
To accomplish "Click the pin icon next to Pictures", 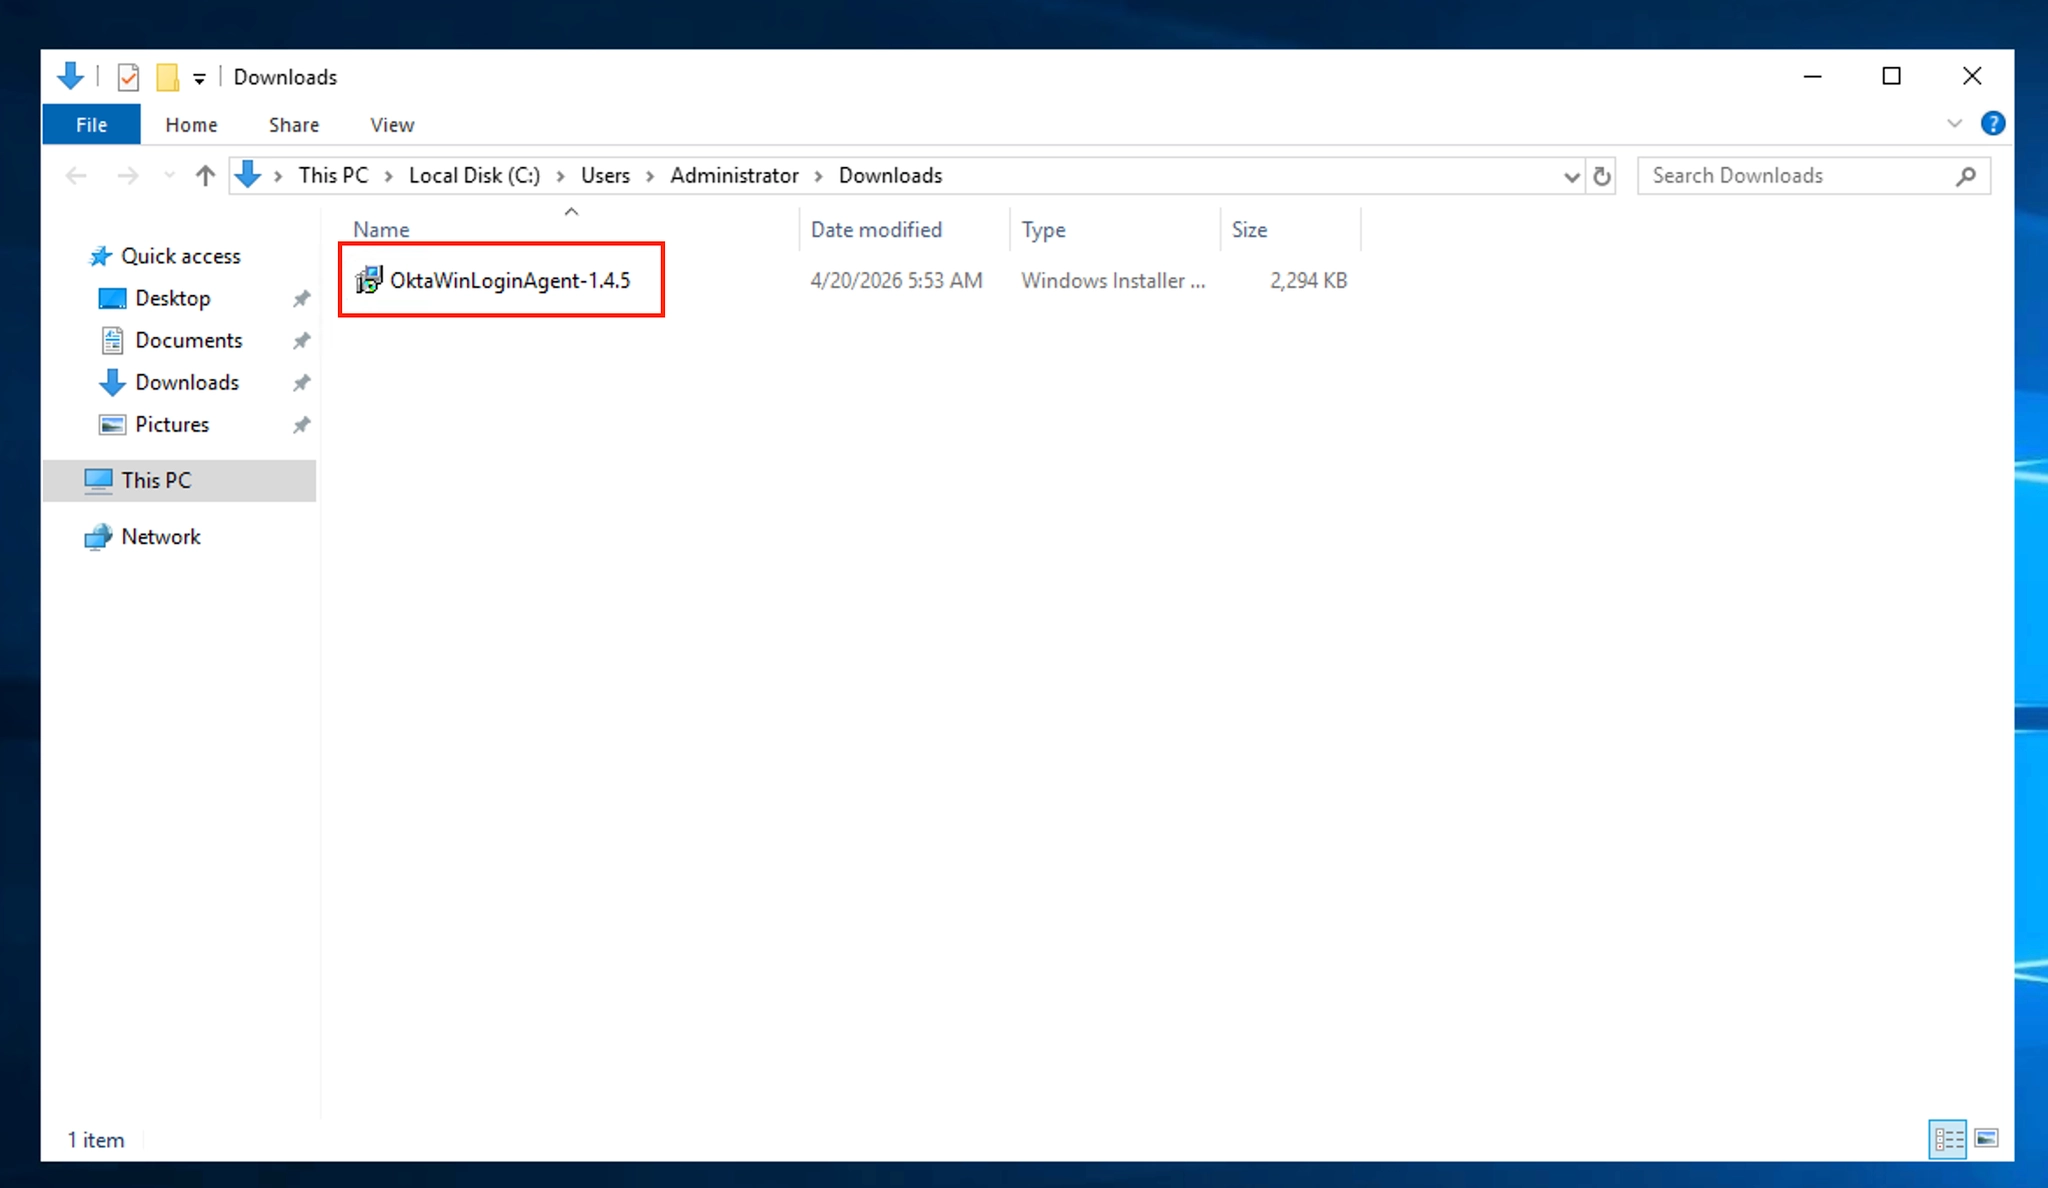I will (301, 425).
